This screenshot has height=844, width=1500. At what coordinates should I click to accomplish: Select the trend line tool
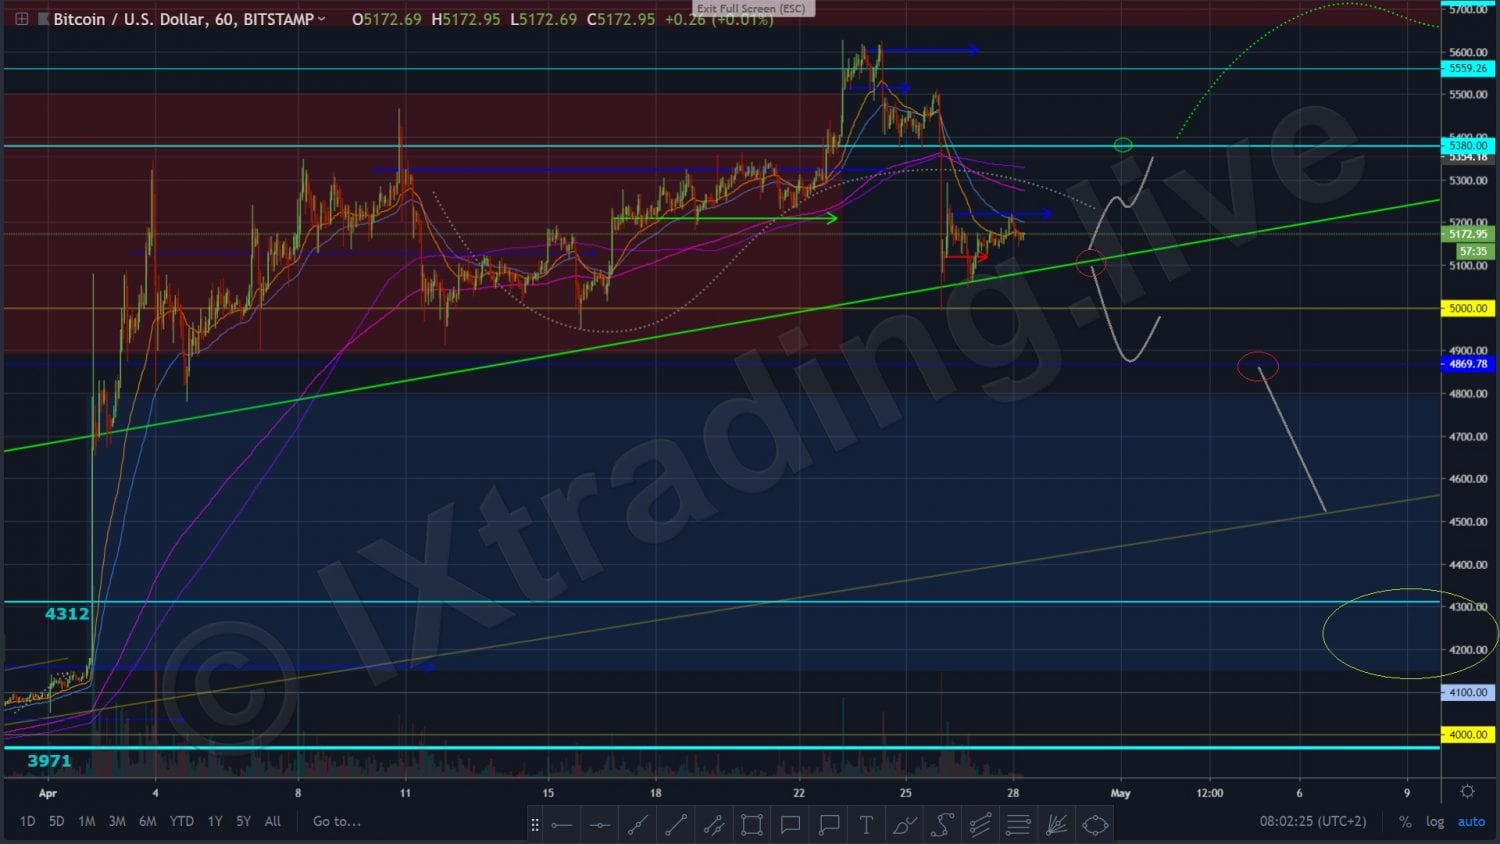637,825
